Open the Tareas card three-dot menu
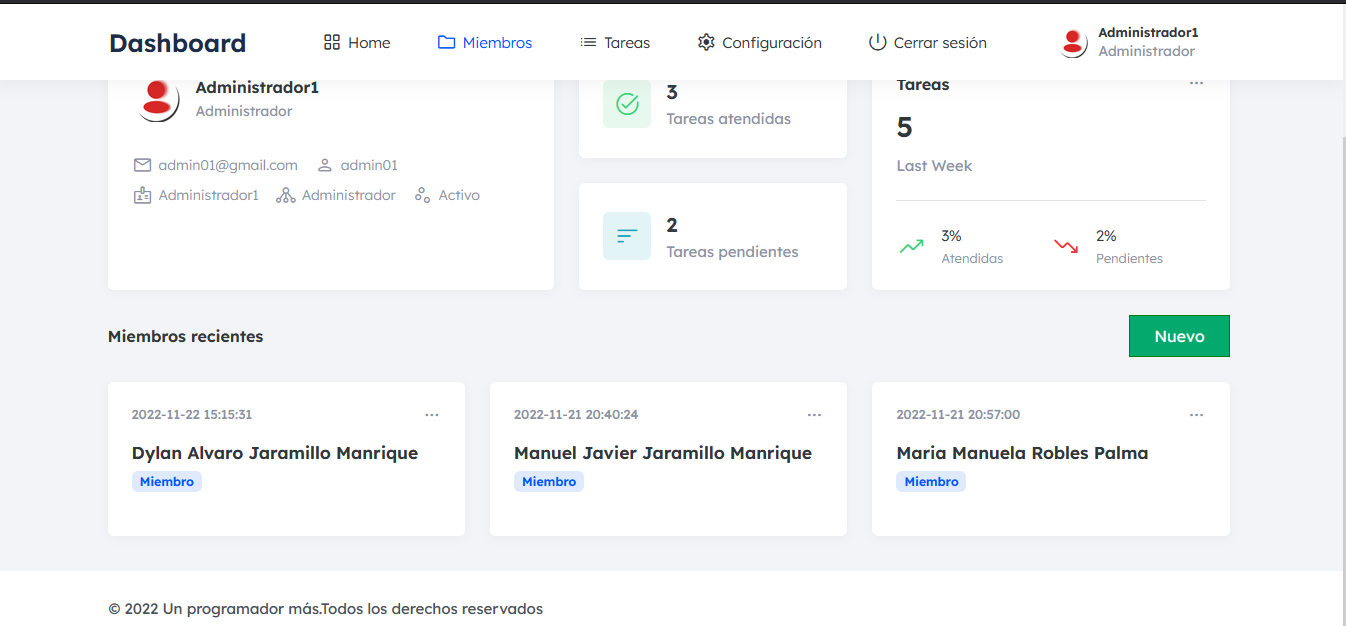Screen dimensions: 1346x626 [1196, 84]
